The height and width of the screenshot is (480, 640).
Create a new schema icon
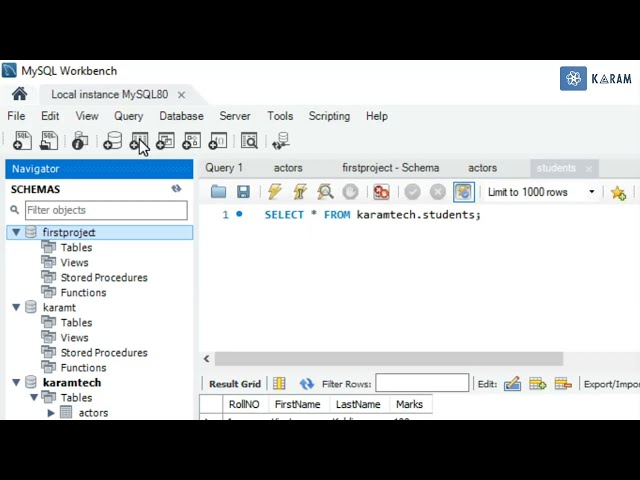tap(113, 141)
